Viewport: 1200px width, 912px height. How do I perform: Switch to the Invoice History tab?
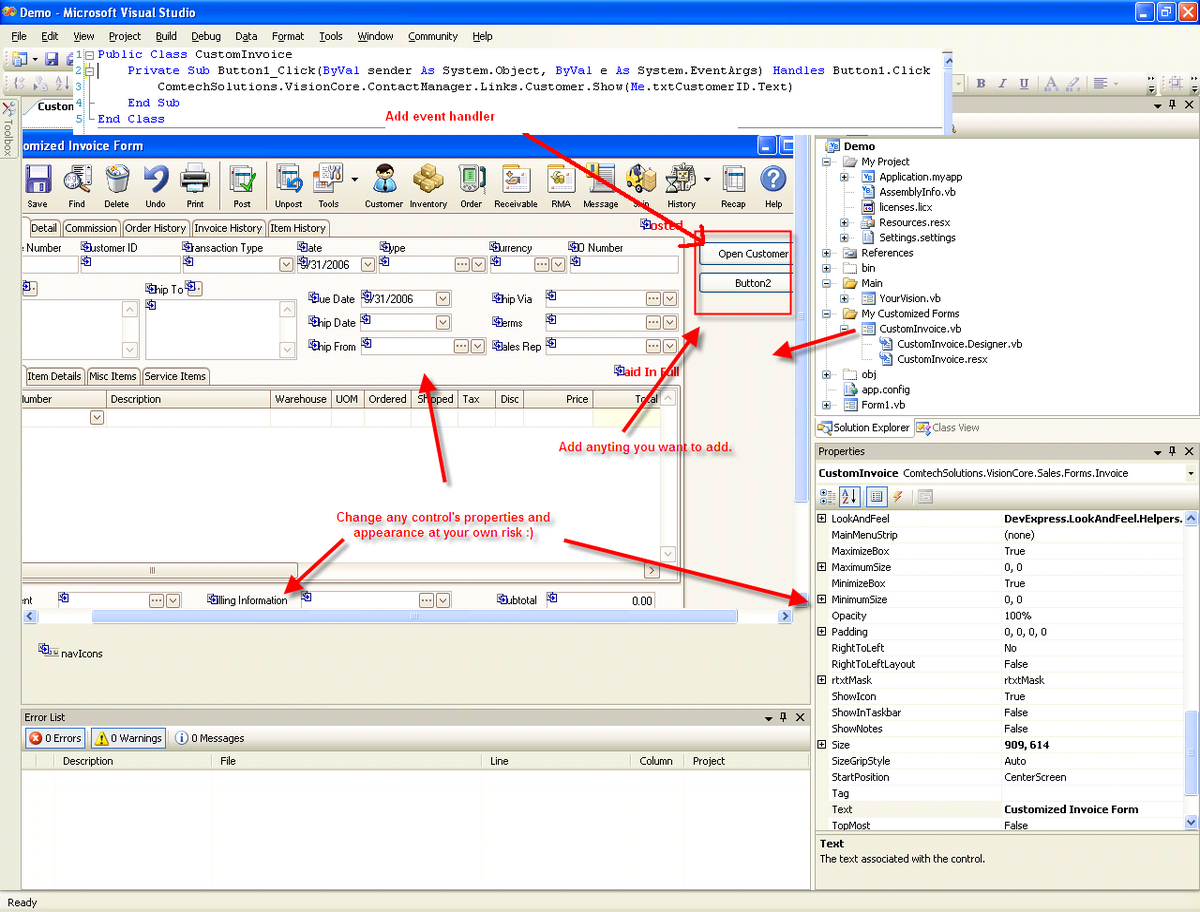229,228
